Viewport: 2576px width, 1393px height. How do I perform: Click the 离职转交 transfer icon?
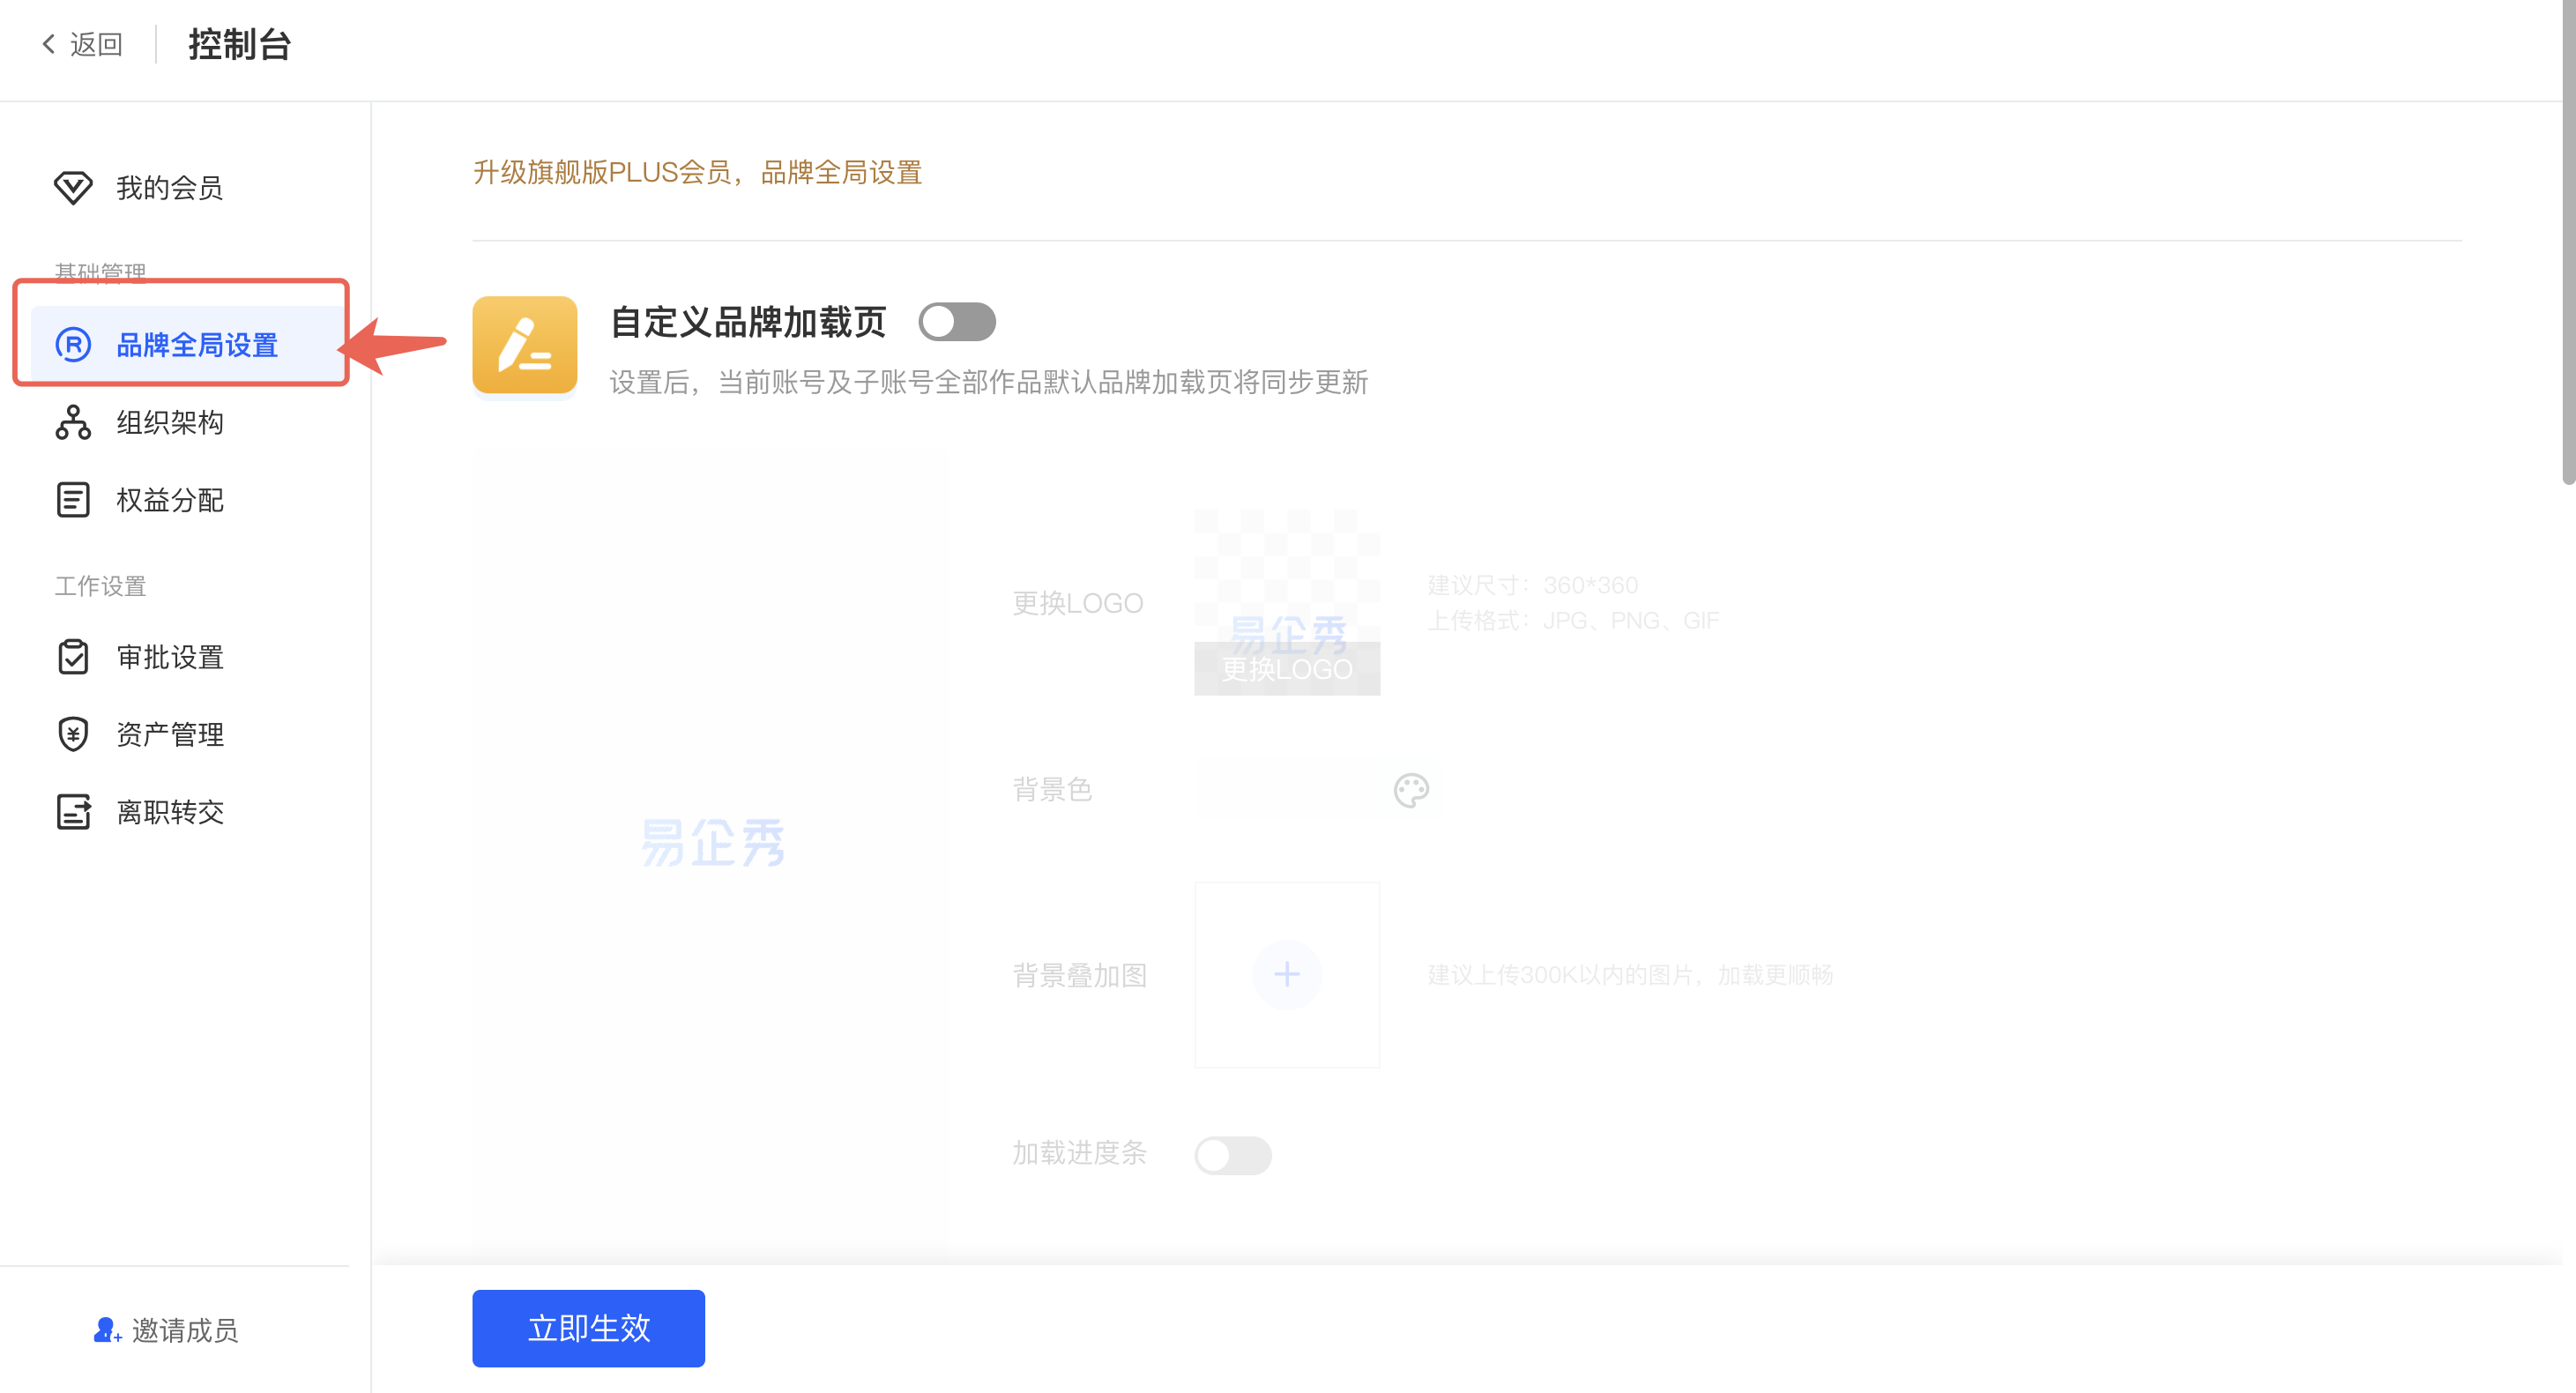click(x=73, y=812)
